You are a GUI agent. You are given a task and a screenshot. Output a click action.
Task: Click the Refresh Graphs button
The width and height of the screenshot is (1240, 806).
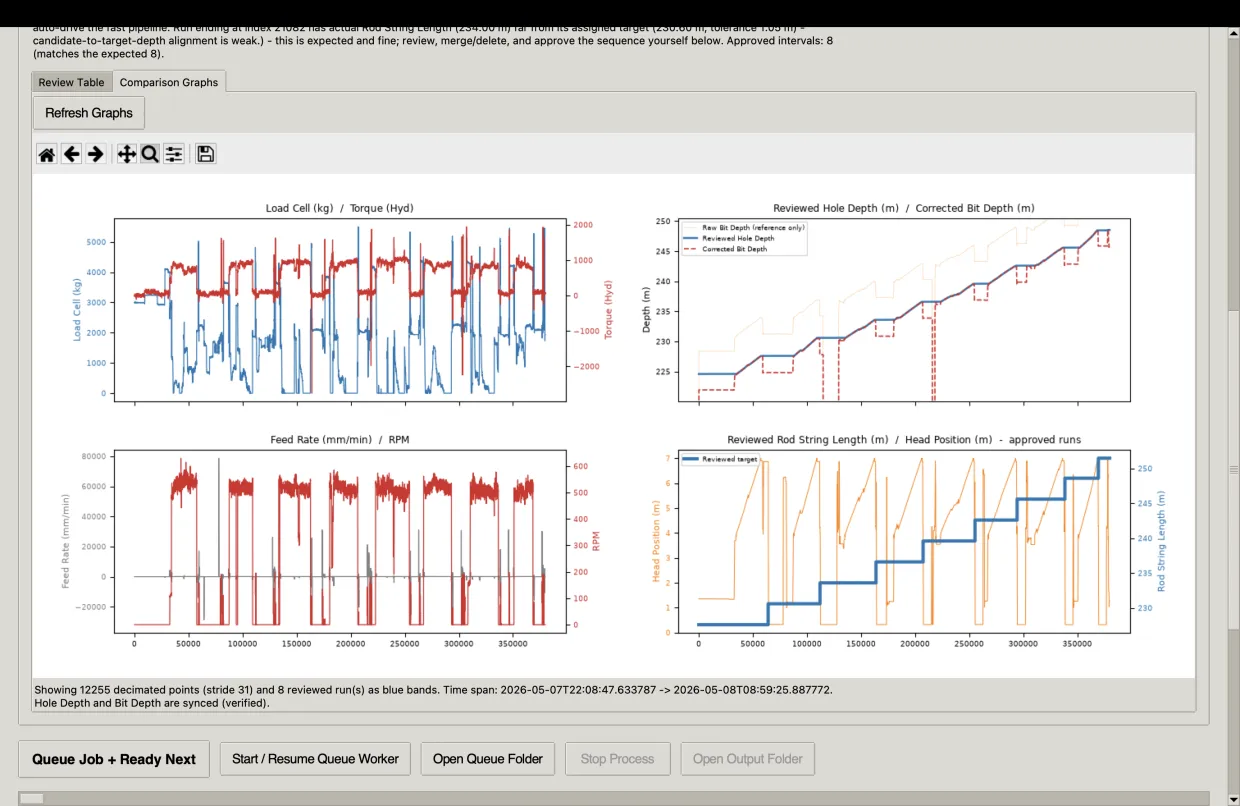click(89, 113)
